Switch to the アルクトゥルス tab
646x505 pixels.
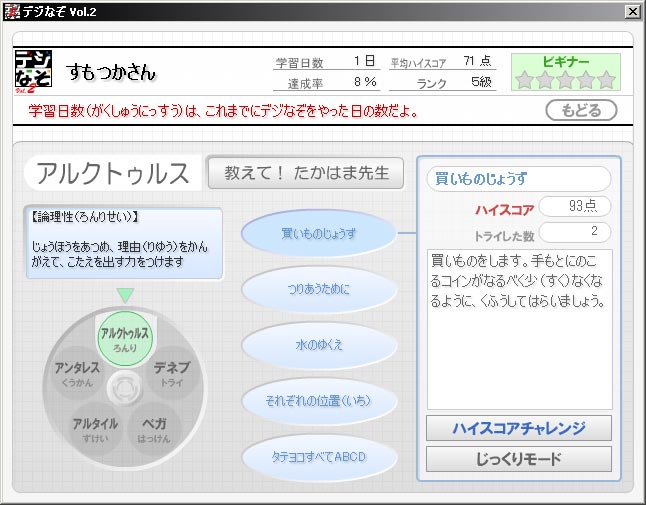coord(112,173)
